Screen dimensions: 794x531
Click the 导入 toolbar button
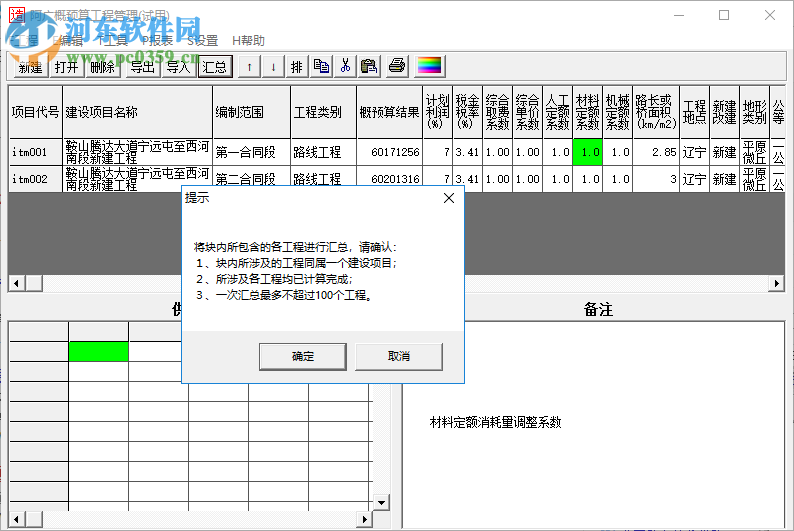point(178,66)
